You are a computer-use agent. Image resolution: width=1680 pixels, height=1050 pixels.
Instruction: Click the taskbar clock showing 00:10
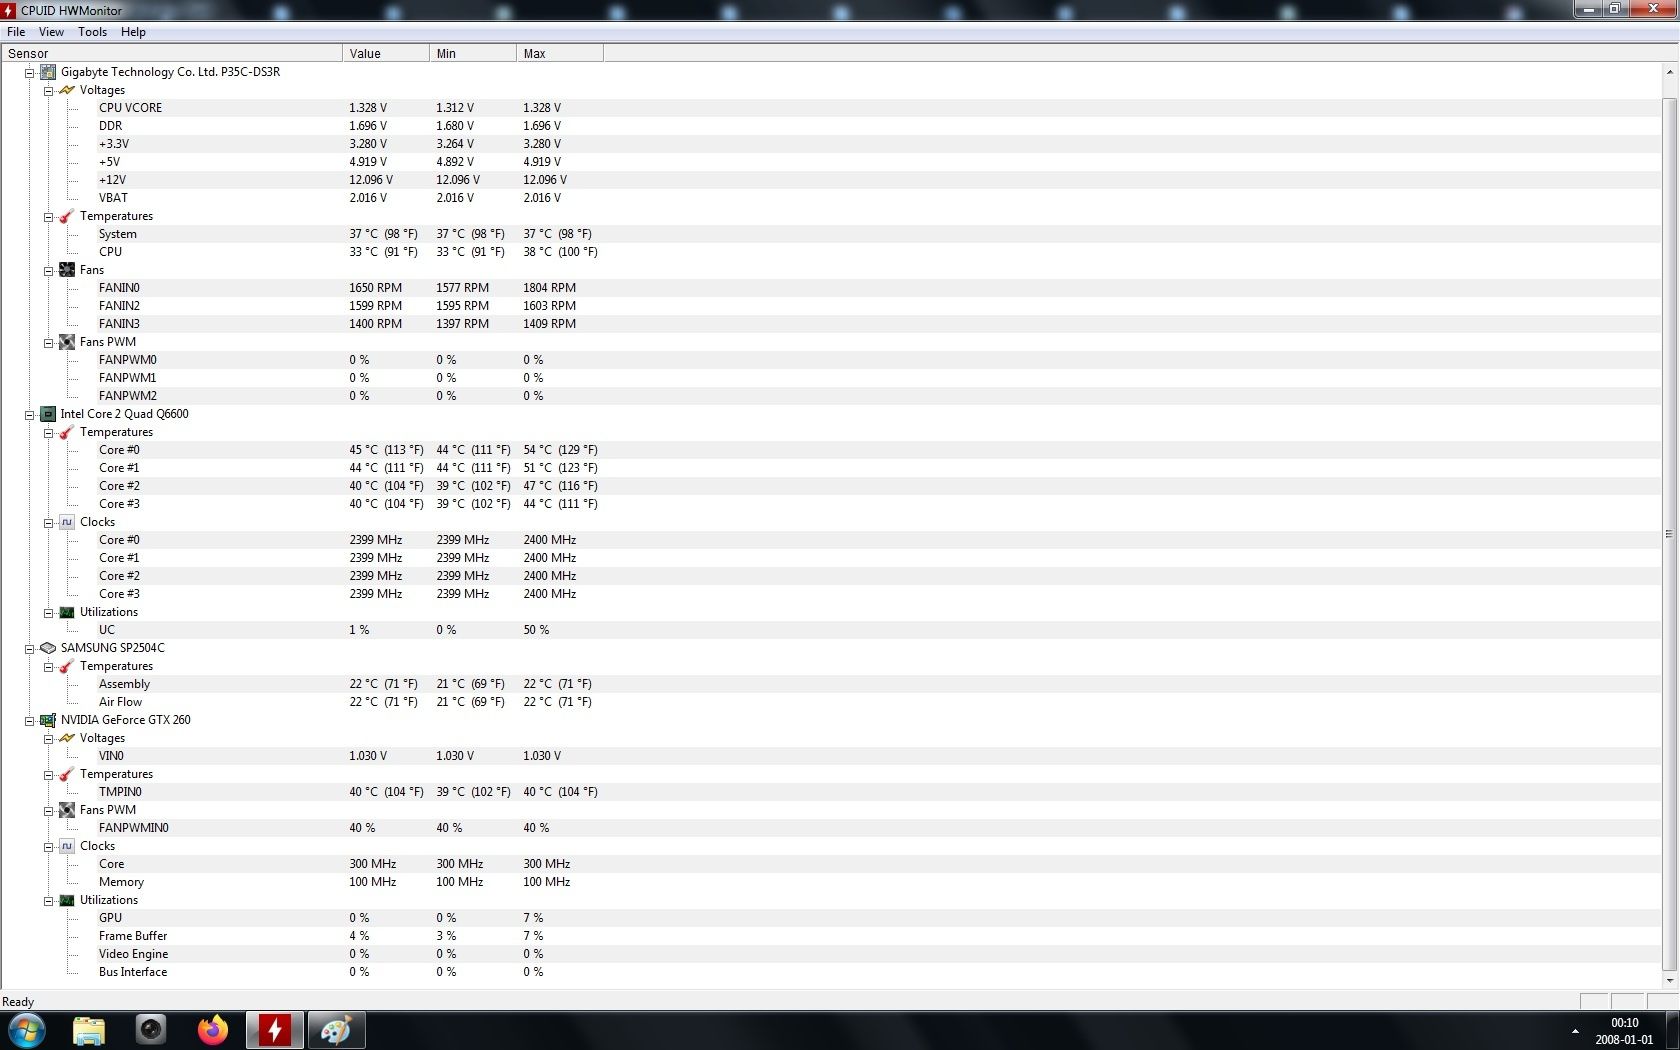pos(1624,1031)
